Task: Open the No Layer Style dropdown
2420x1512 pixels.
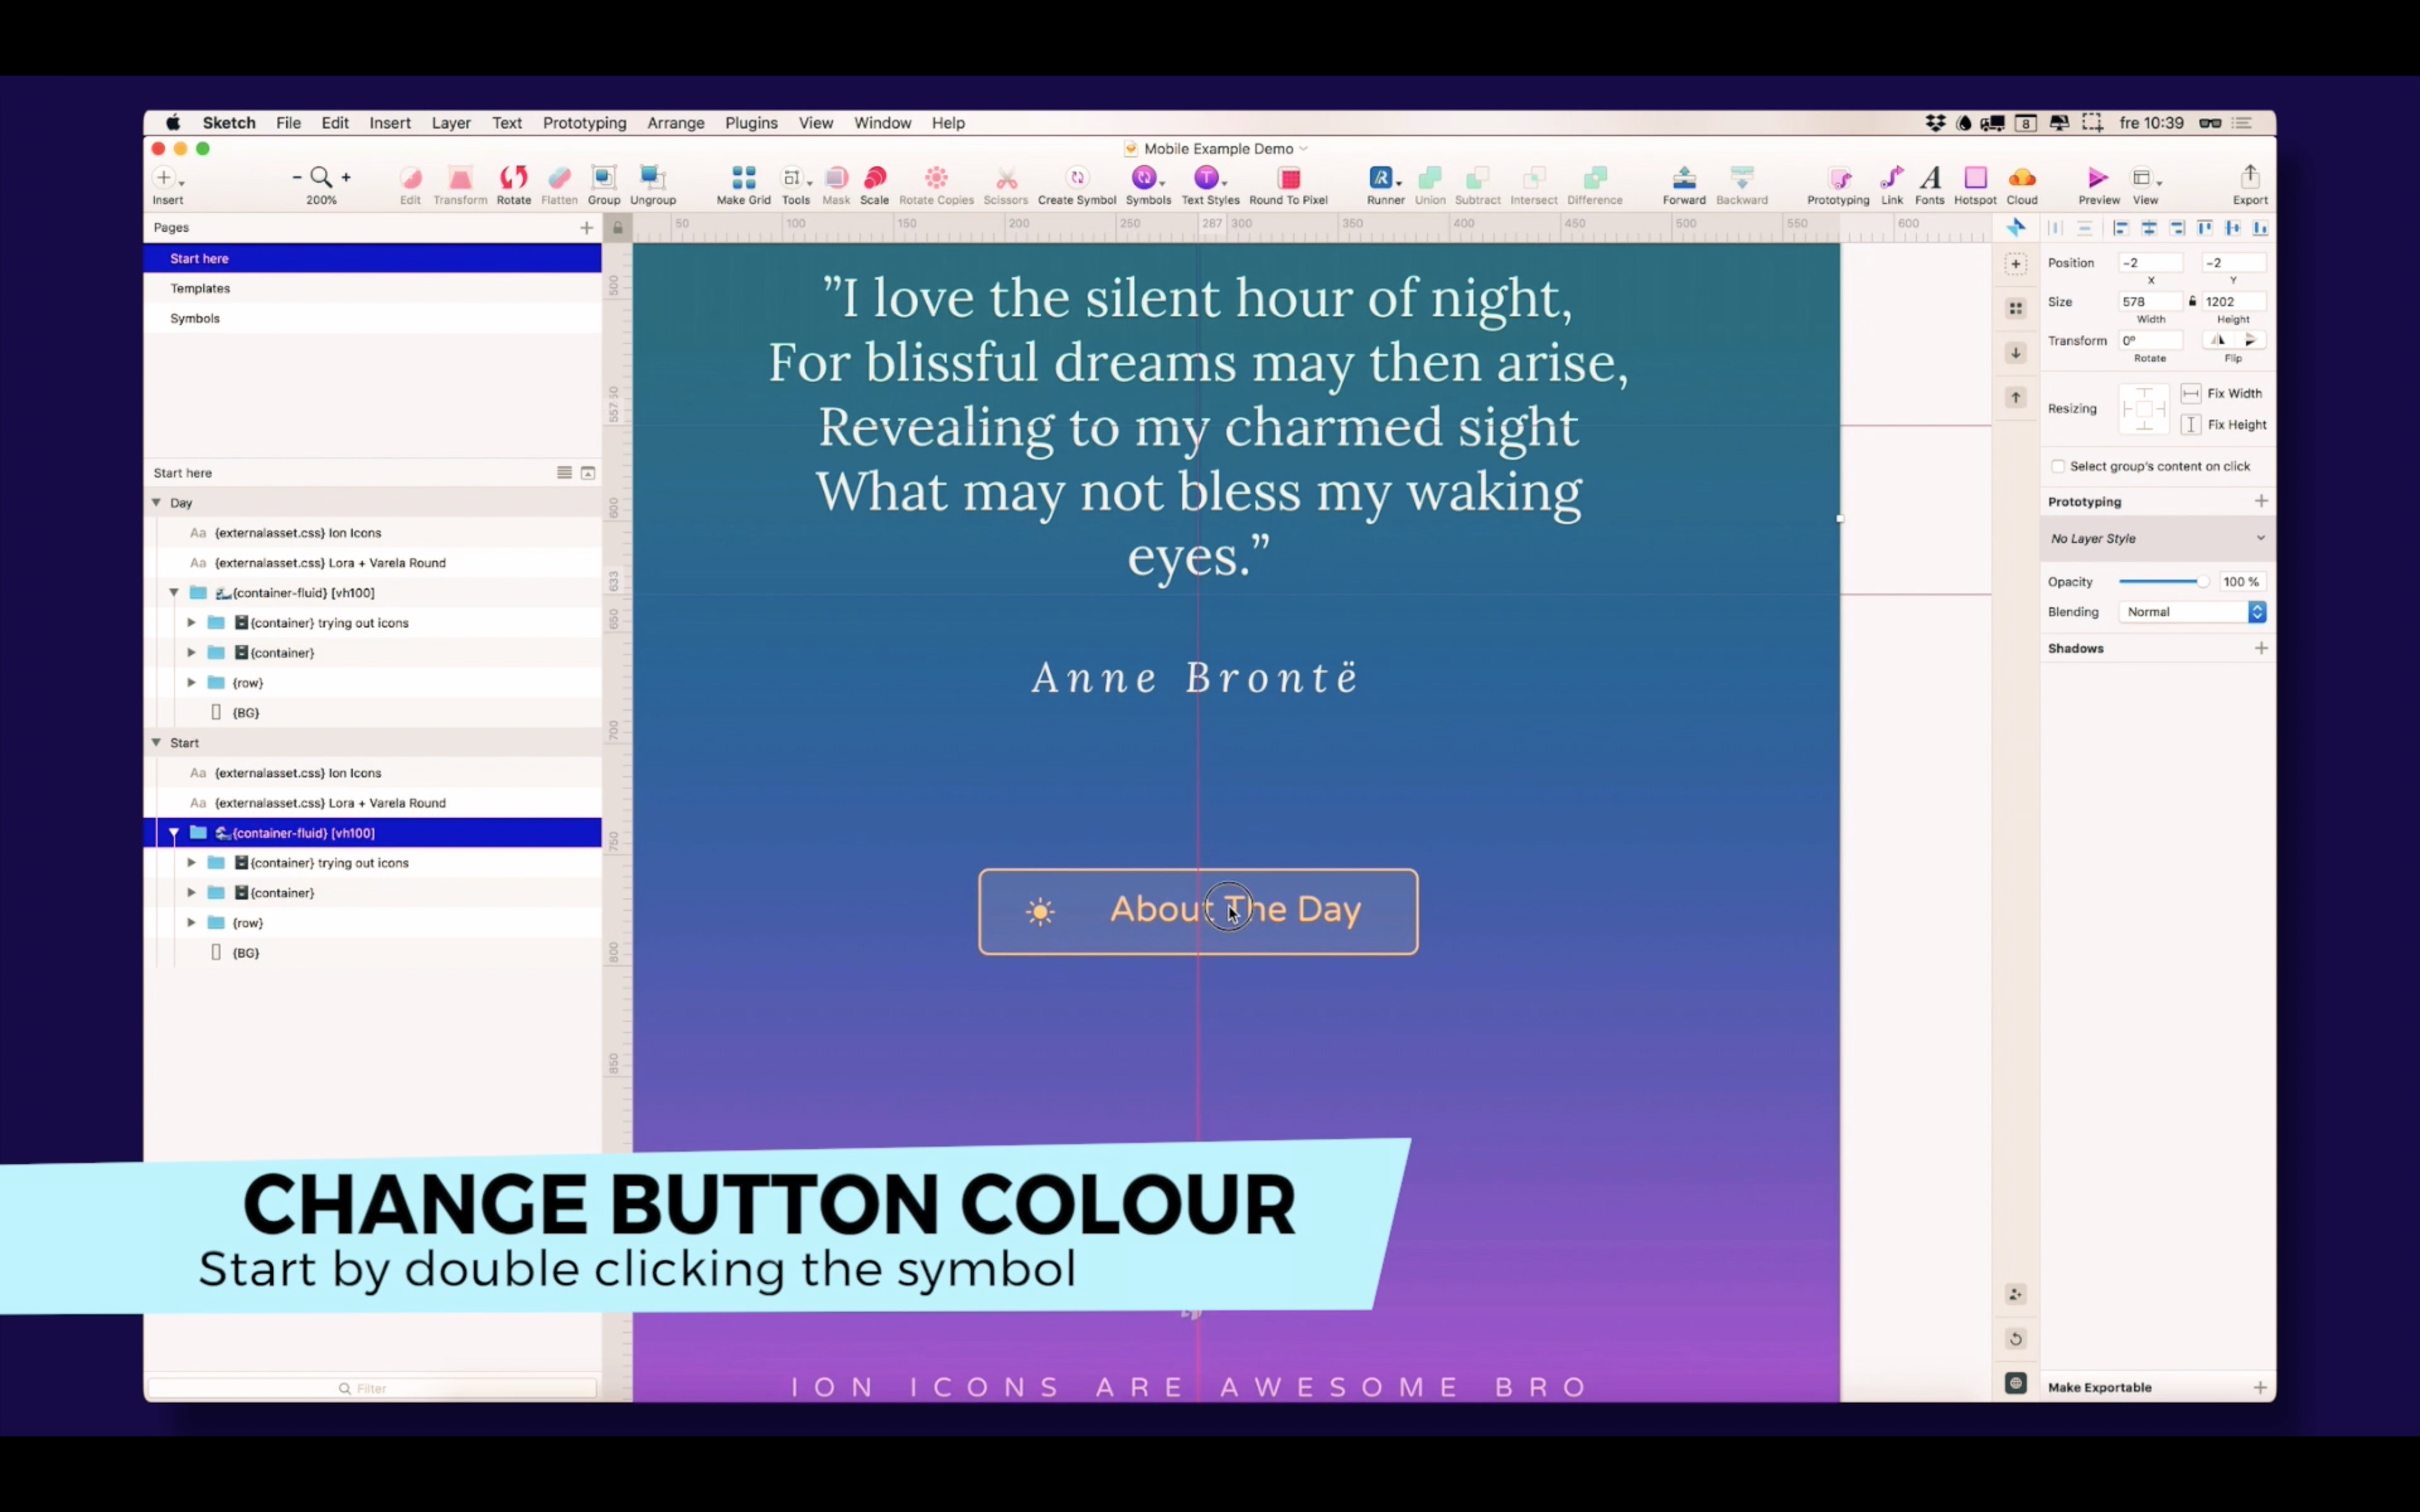Action: pos(2157,538)
